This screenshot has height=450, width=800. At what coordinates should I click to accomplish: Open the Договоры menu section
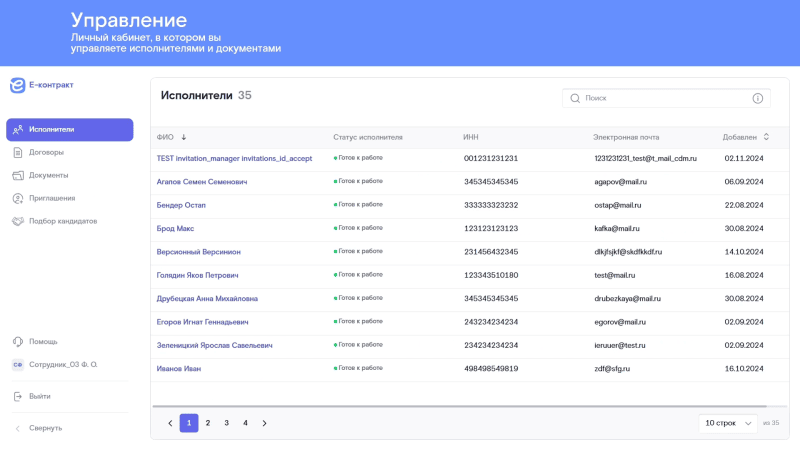click(x=46, y=152)
